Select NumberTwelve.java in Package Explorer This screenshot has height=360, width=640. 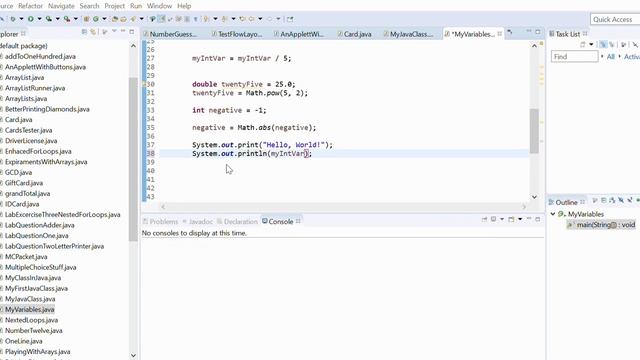(33, 331)
